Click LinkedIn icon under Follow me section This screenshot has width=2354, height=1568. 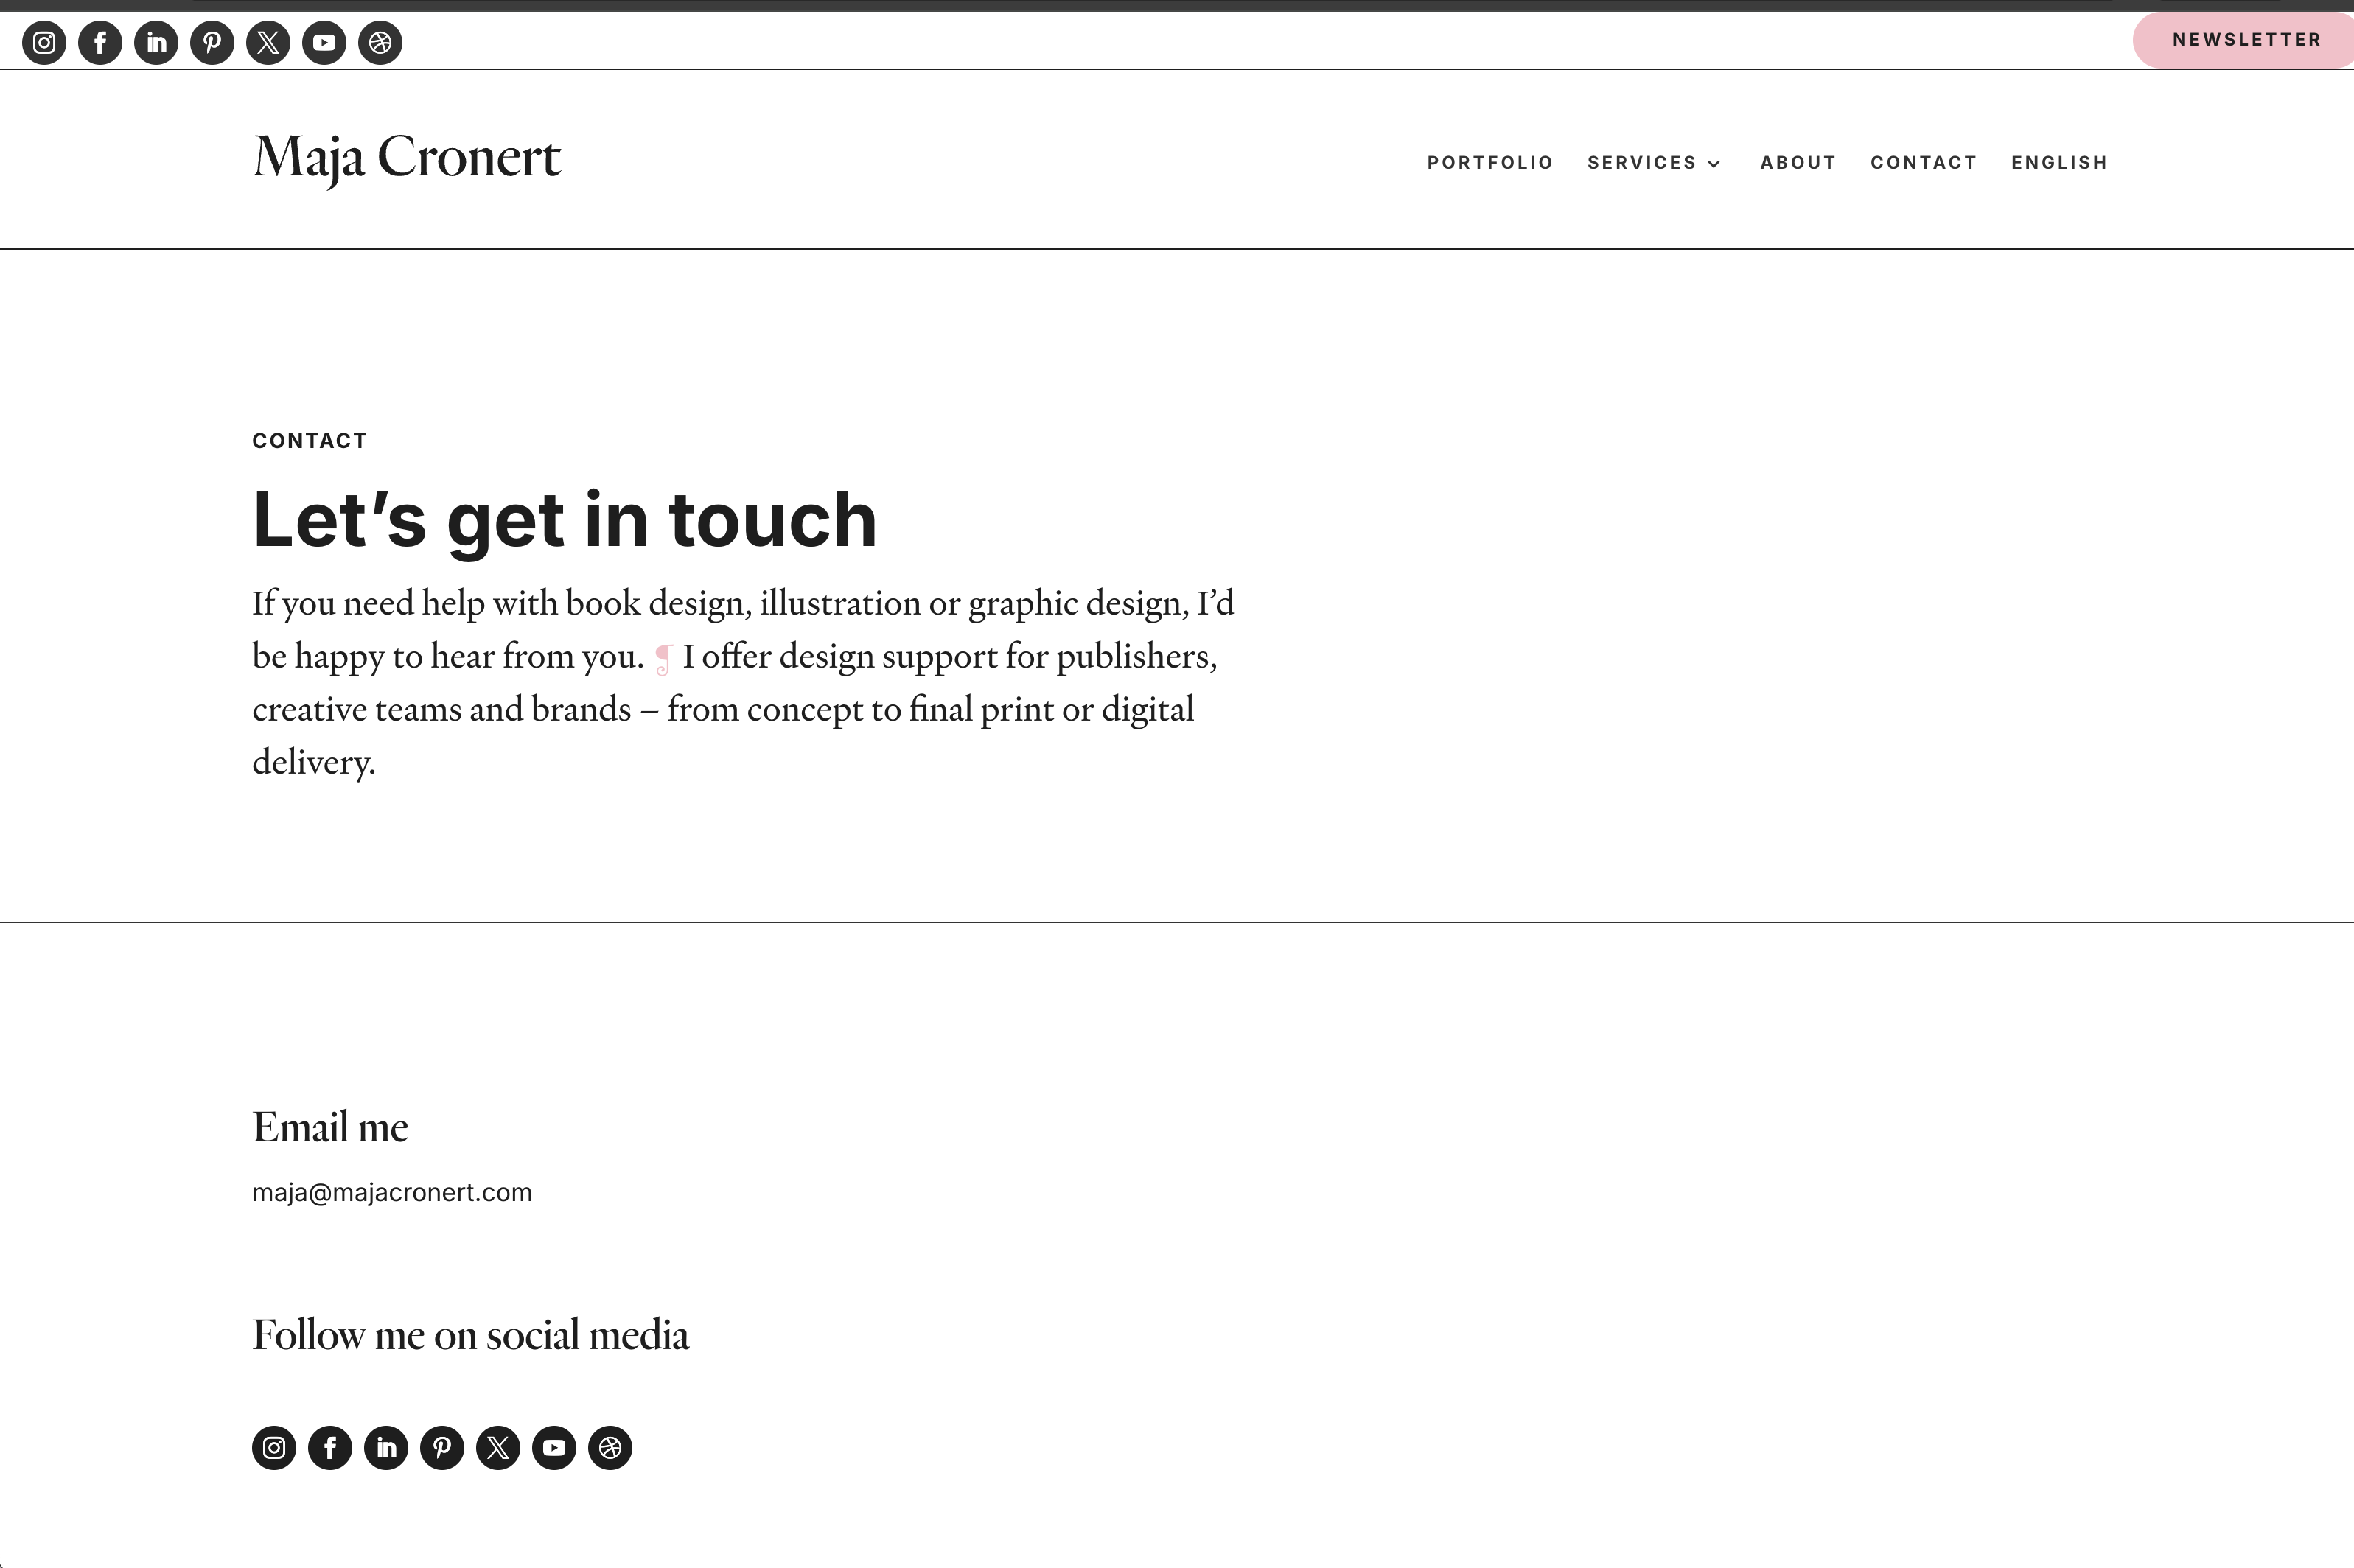tap(386, 1448)
